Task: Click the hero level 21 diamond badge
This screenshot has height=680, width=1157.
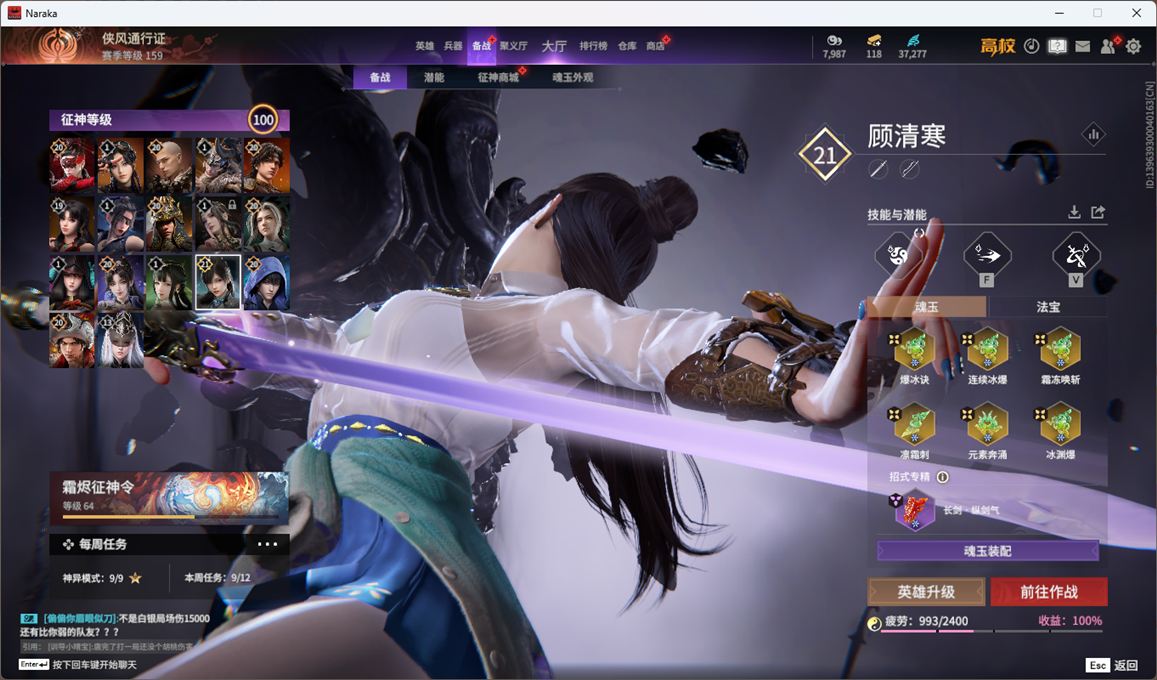Action: 824,154
